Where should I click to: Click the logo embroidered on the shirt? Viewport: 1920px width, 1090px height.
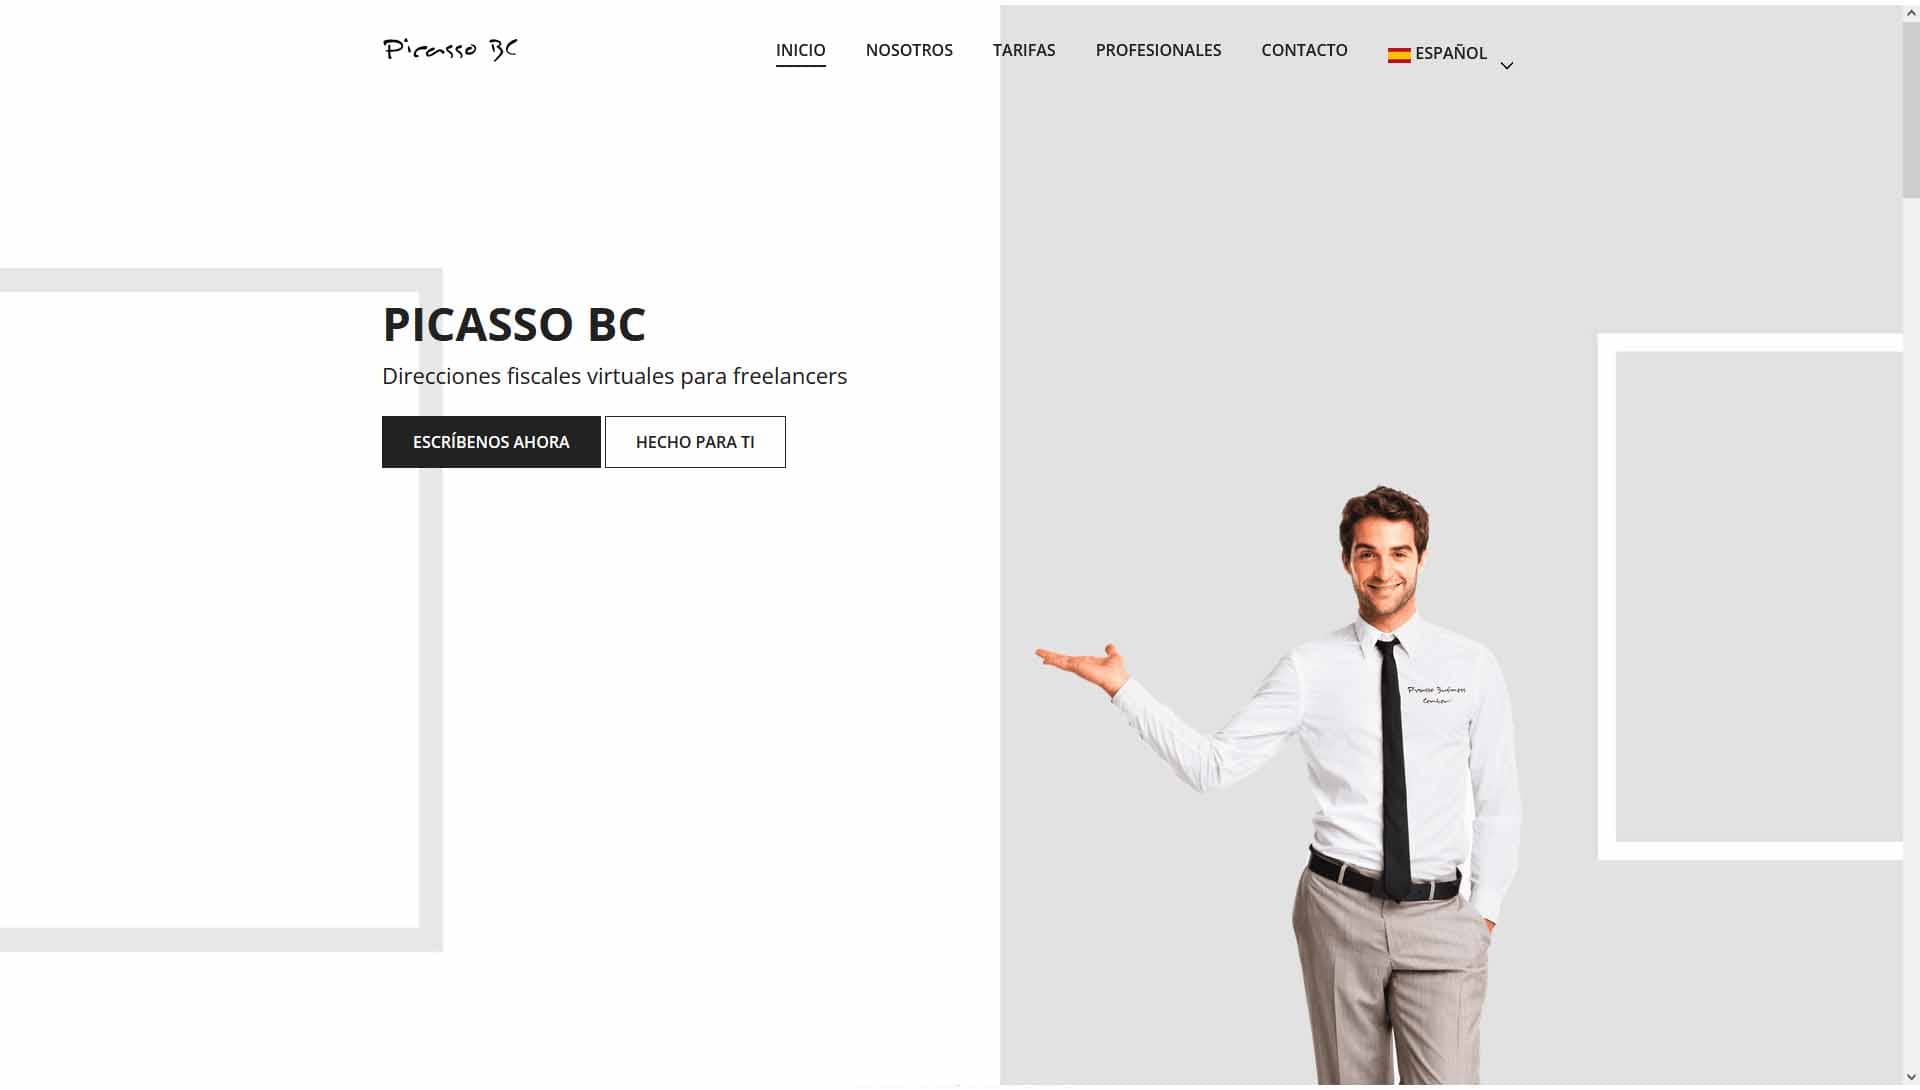pos(1436,695)
